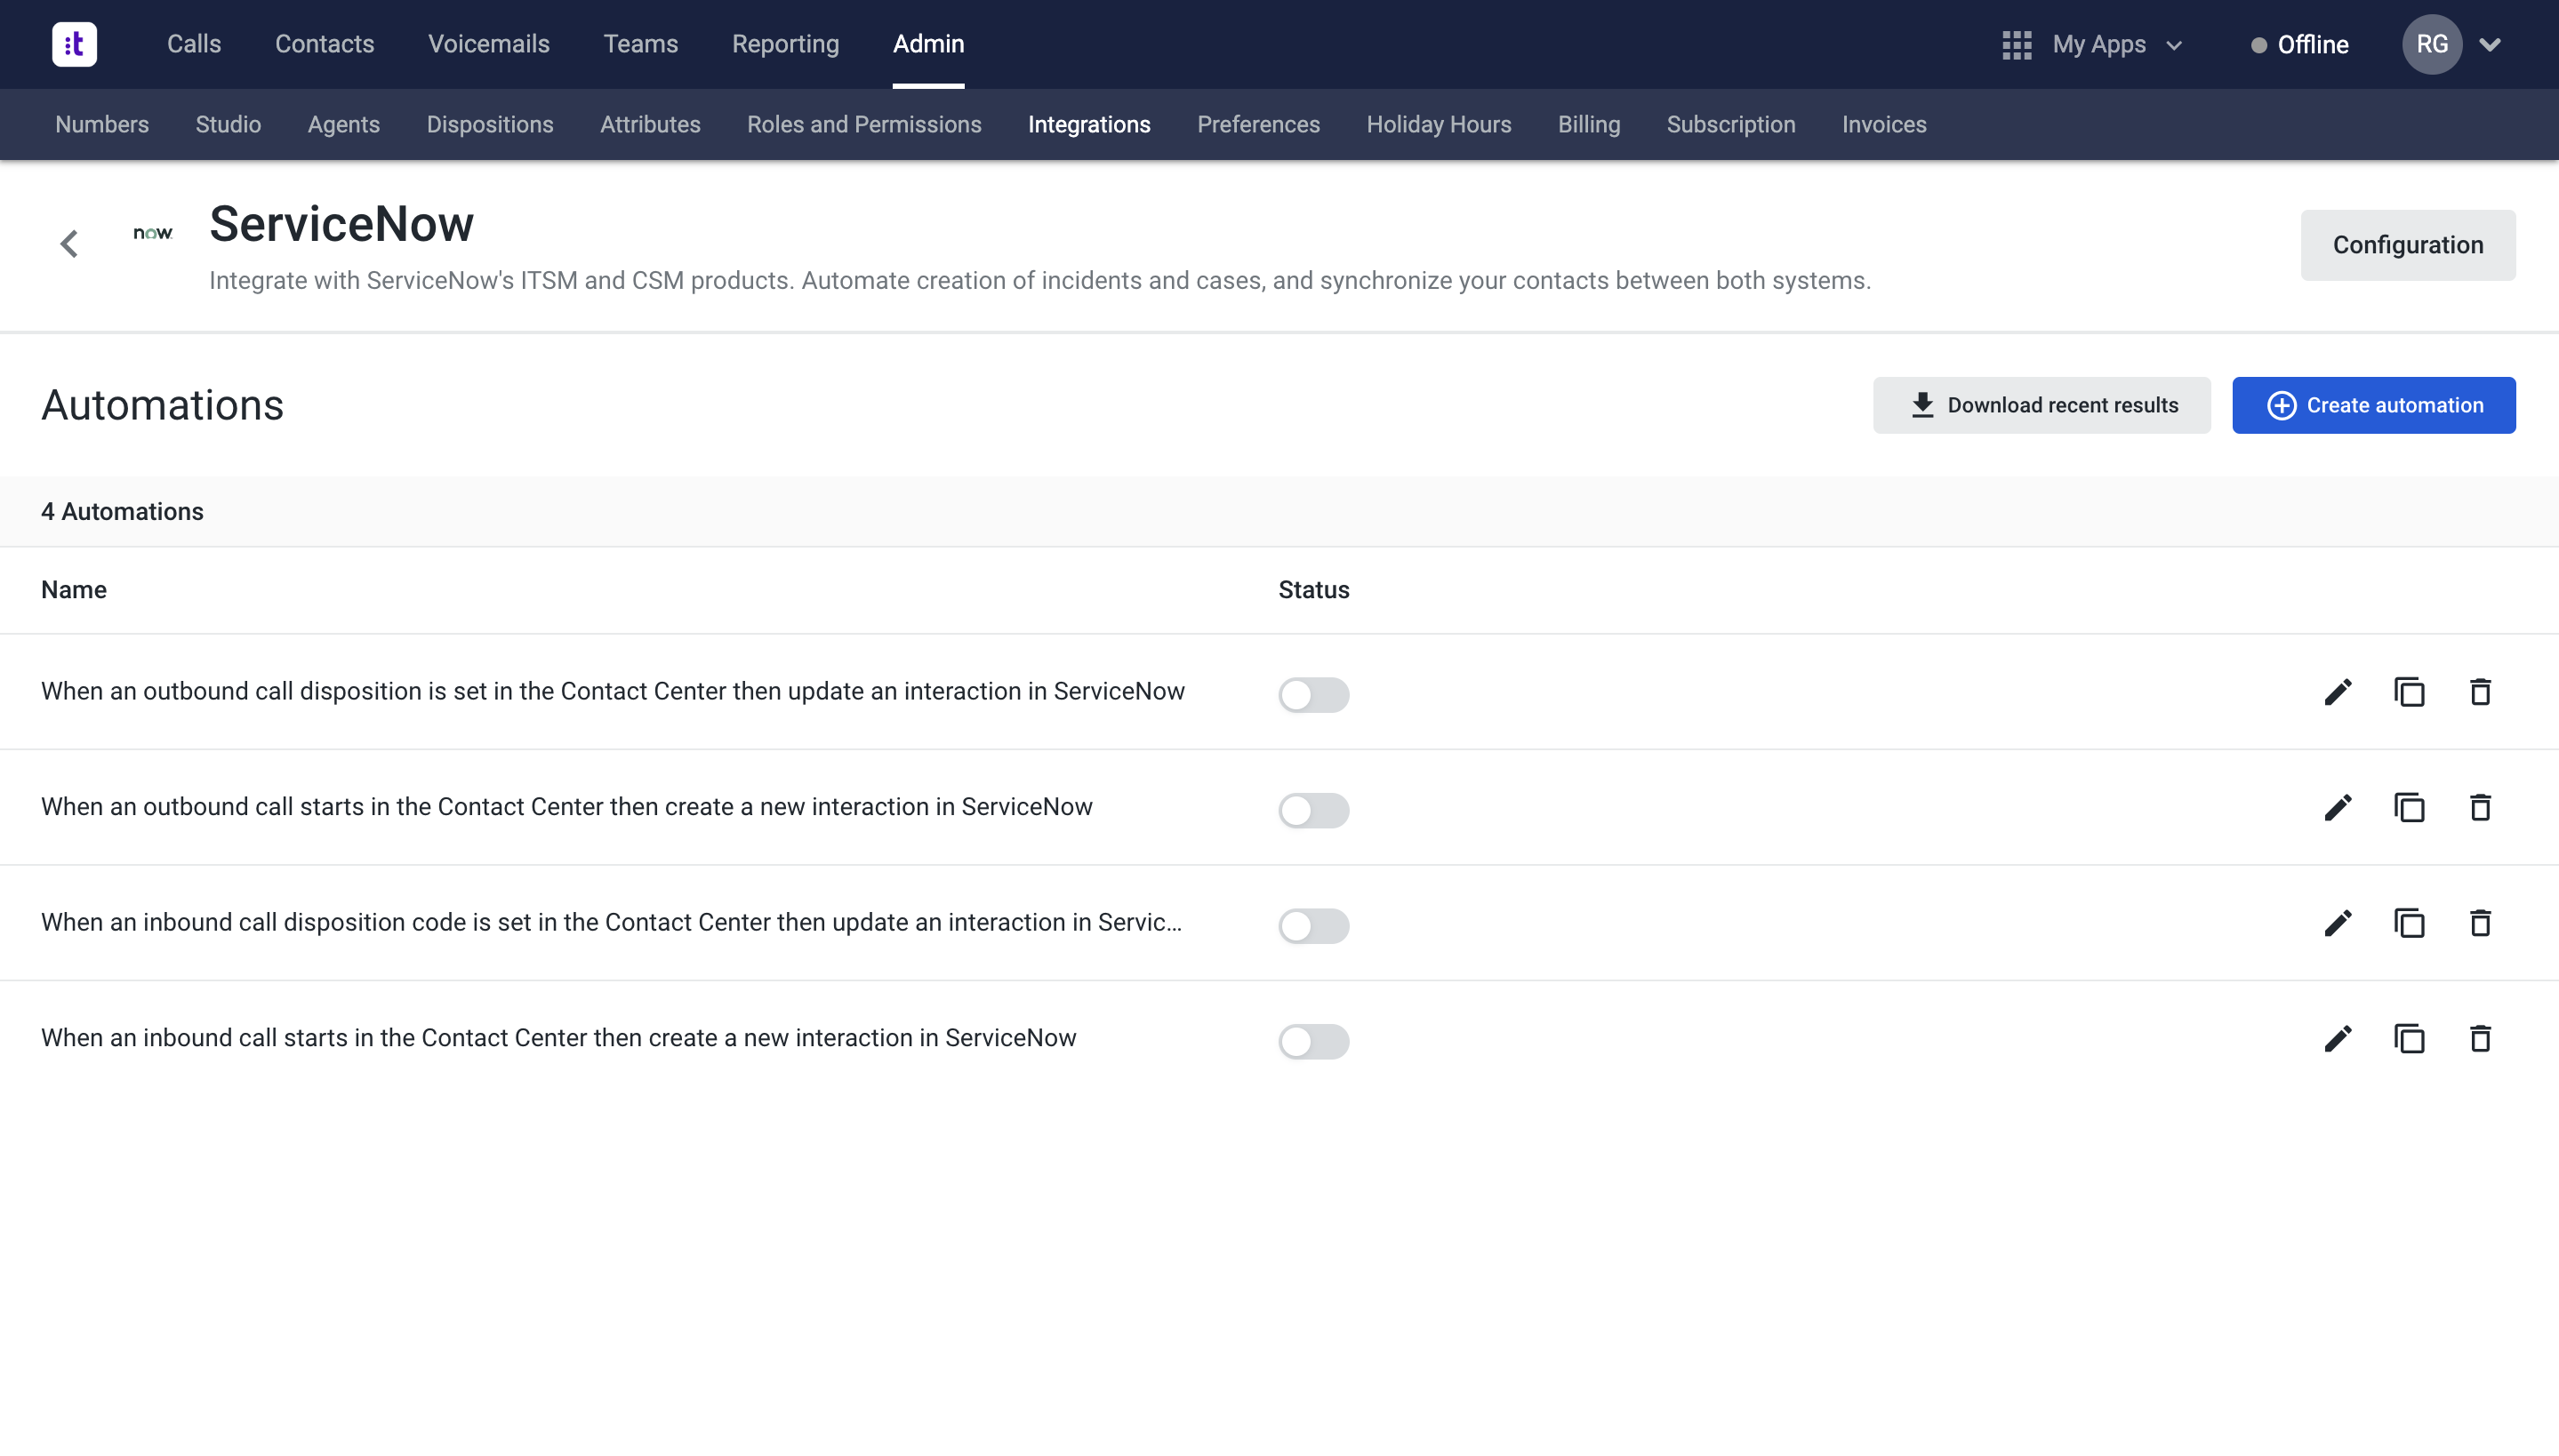The width and height of the screenshot is (2559, 1456).
Task: Duplicate the inbound call disposition automation
Action: coord(2410,923)
